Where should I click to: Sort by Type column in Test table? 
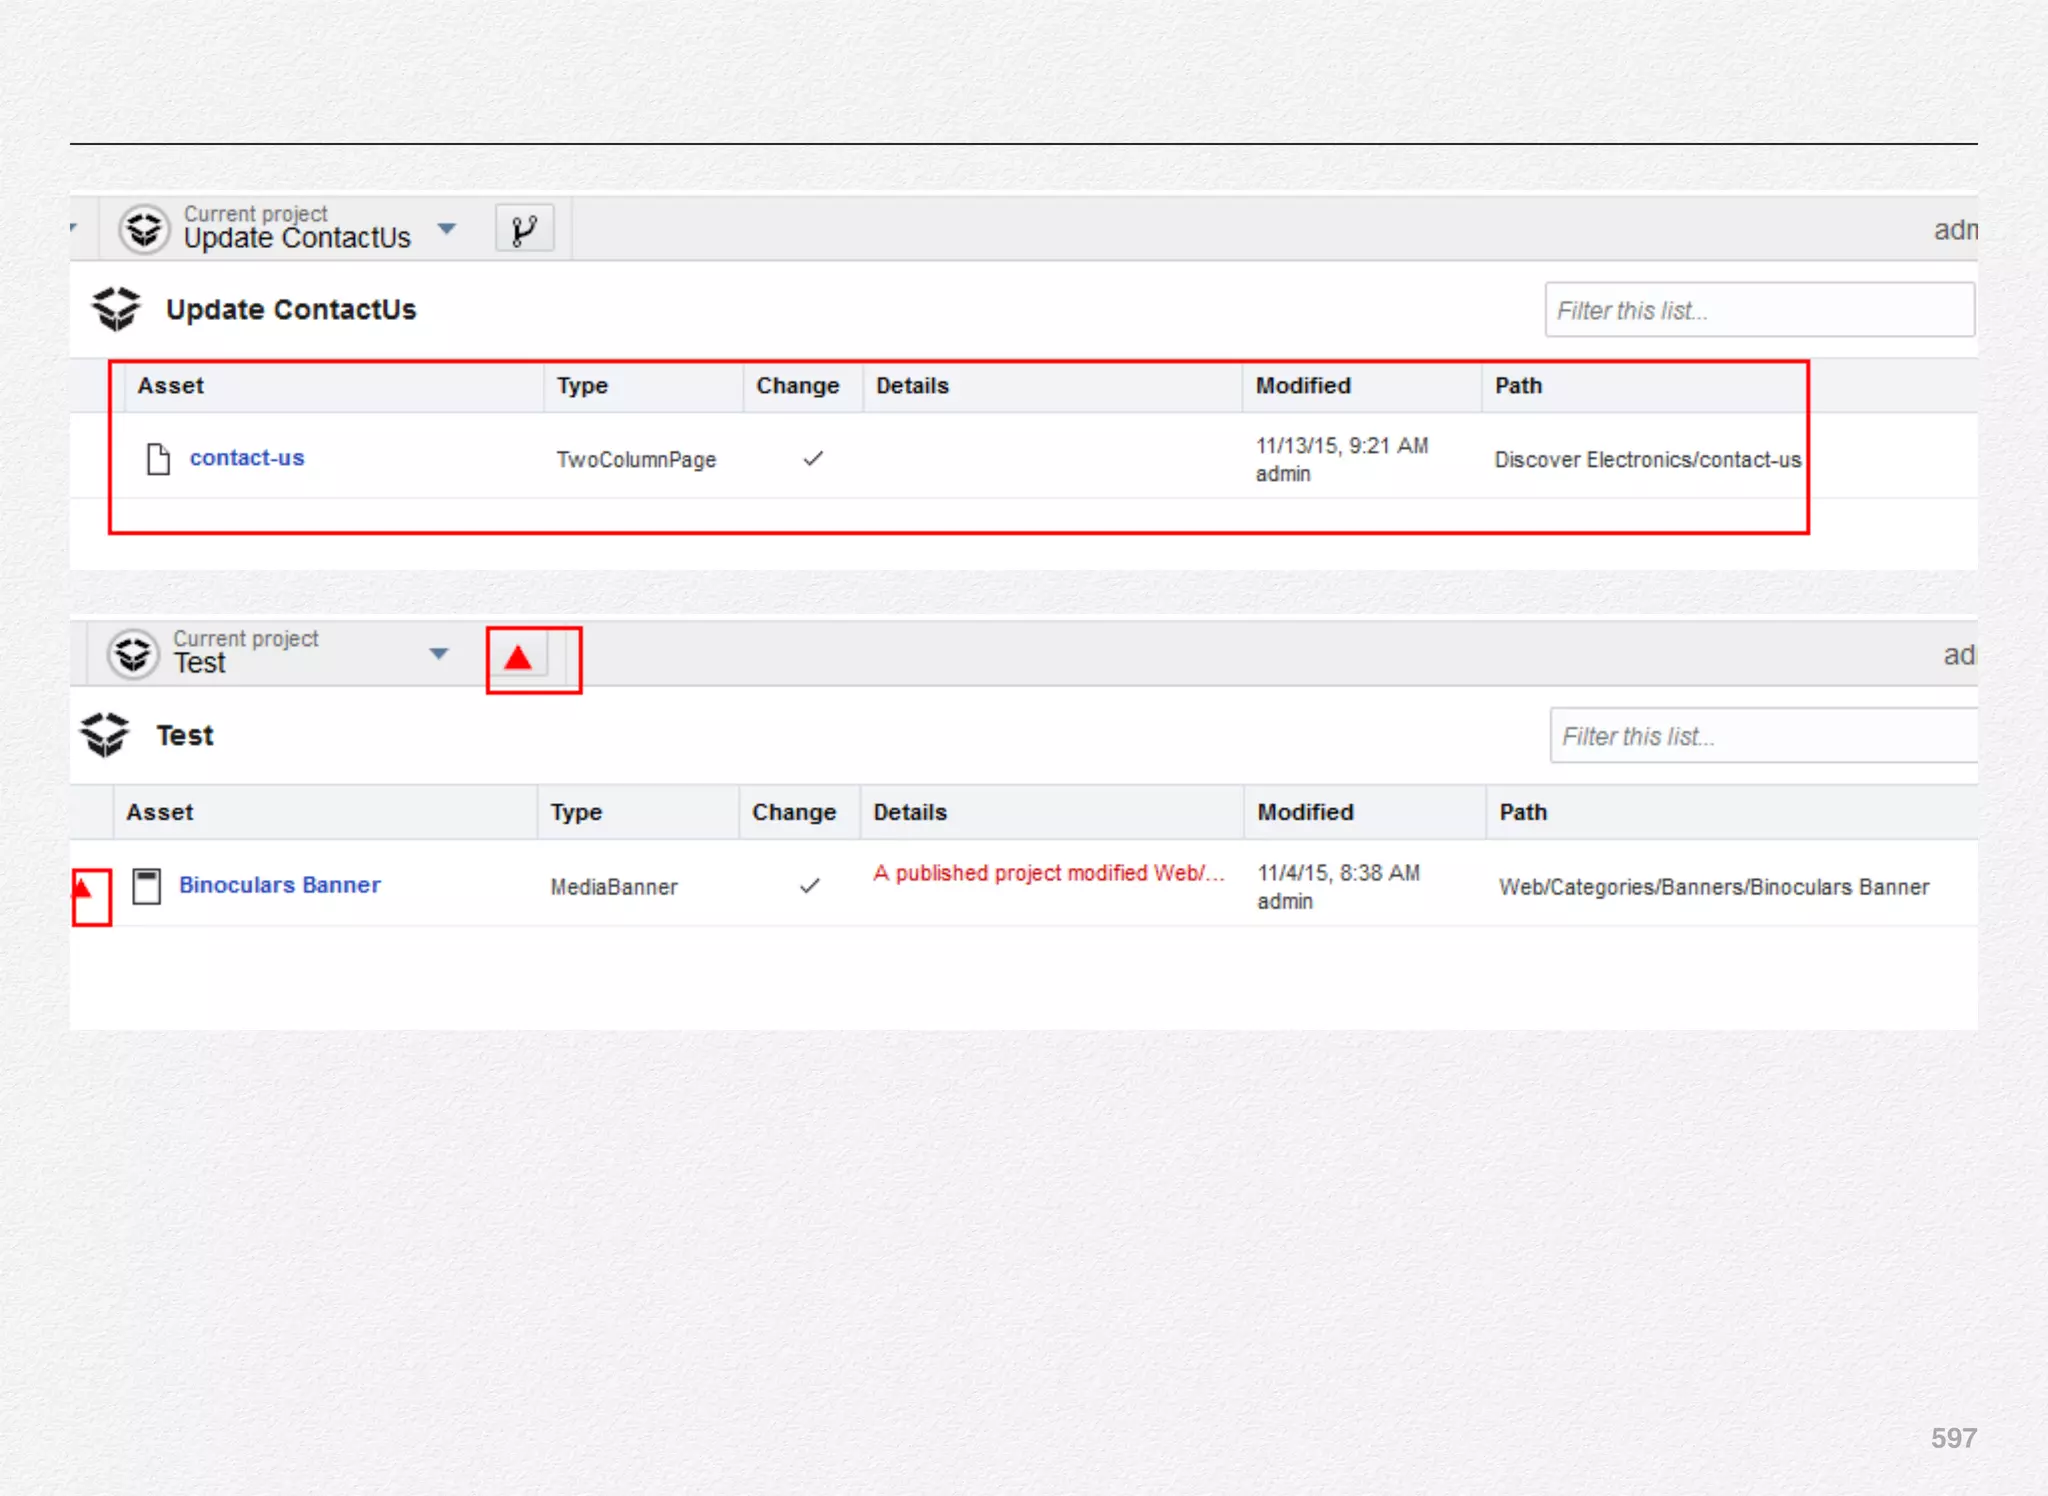click(x=576, y=812)
